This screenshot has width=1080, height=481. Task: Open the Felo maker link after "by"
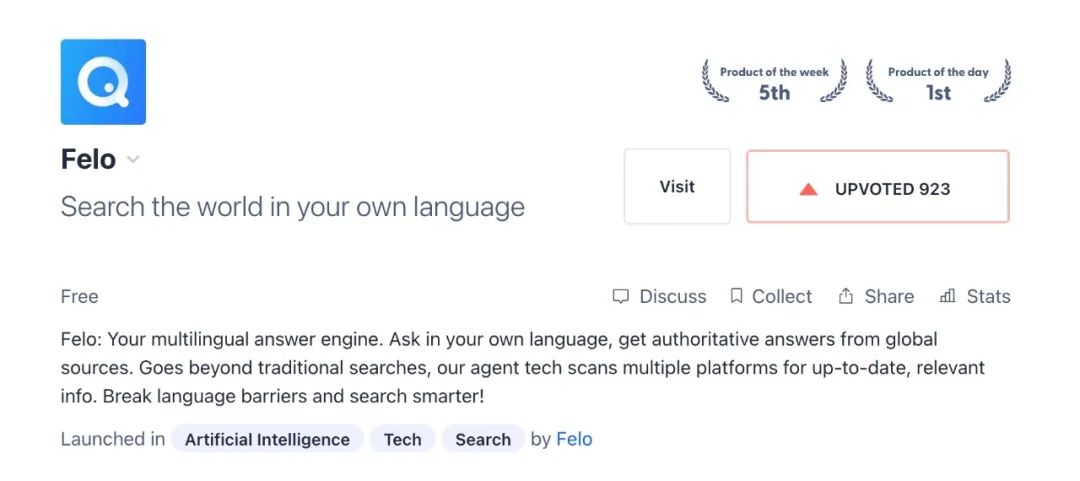[x=574, y=439]
